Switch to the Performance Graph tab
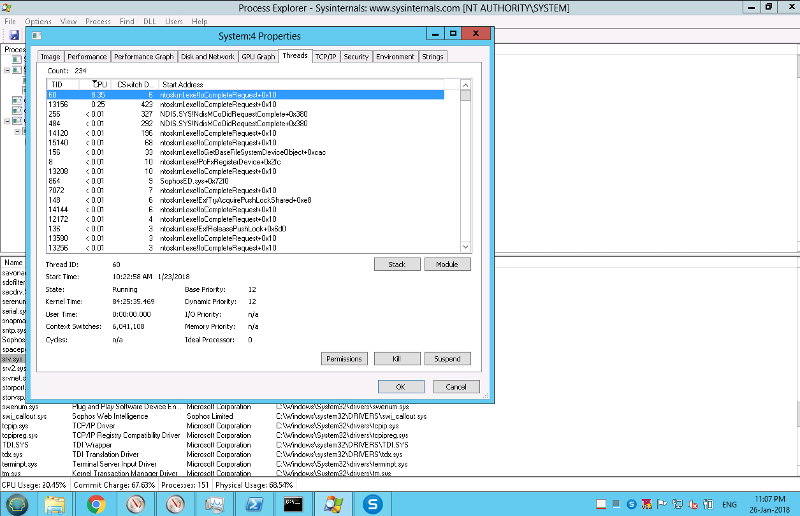Viewport: 800px width, 516px height. (x=144, y=57)
